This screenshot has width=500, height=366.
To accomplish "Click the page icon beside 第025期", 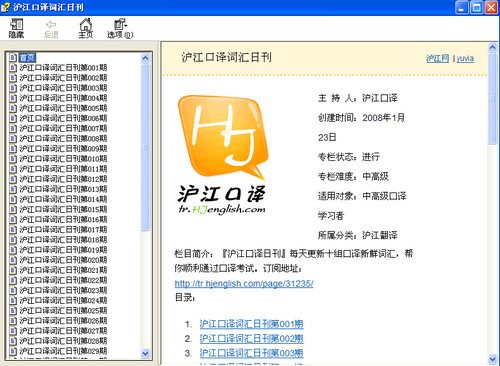I will point(13,310).
